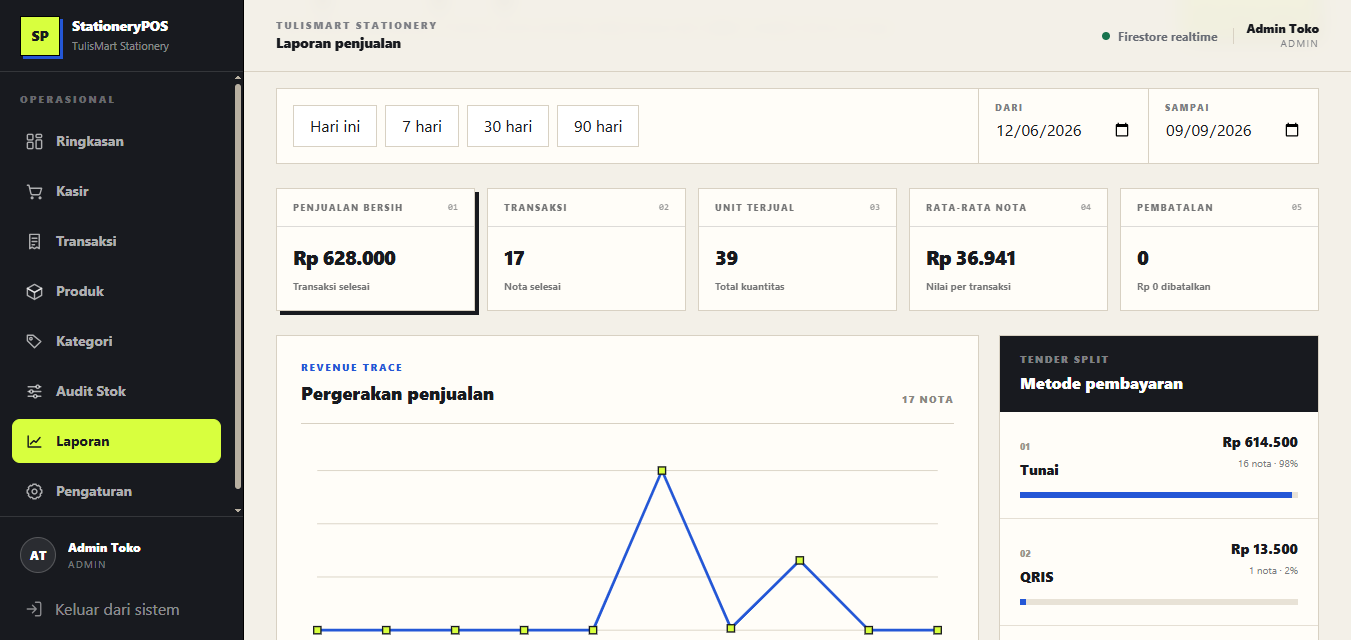Click the Transaksi receipt icon
The width and height of the screenshot is (1351, 640).
(34, 241)
